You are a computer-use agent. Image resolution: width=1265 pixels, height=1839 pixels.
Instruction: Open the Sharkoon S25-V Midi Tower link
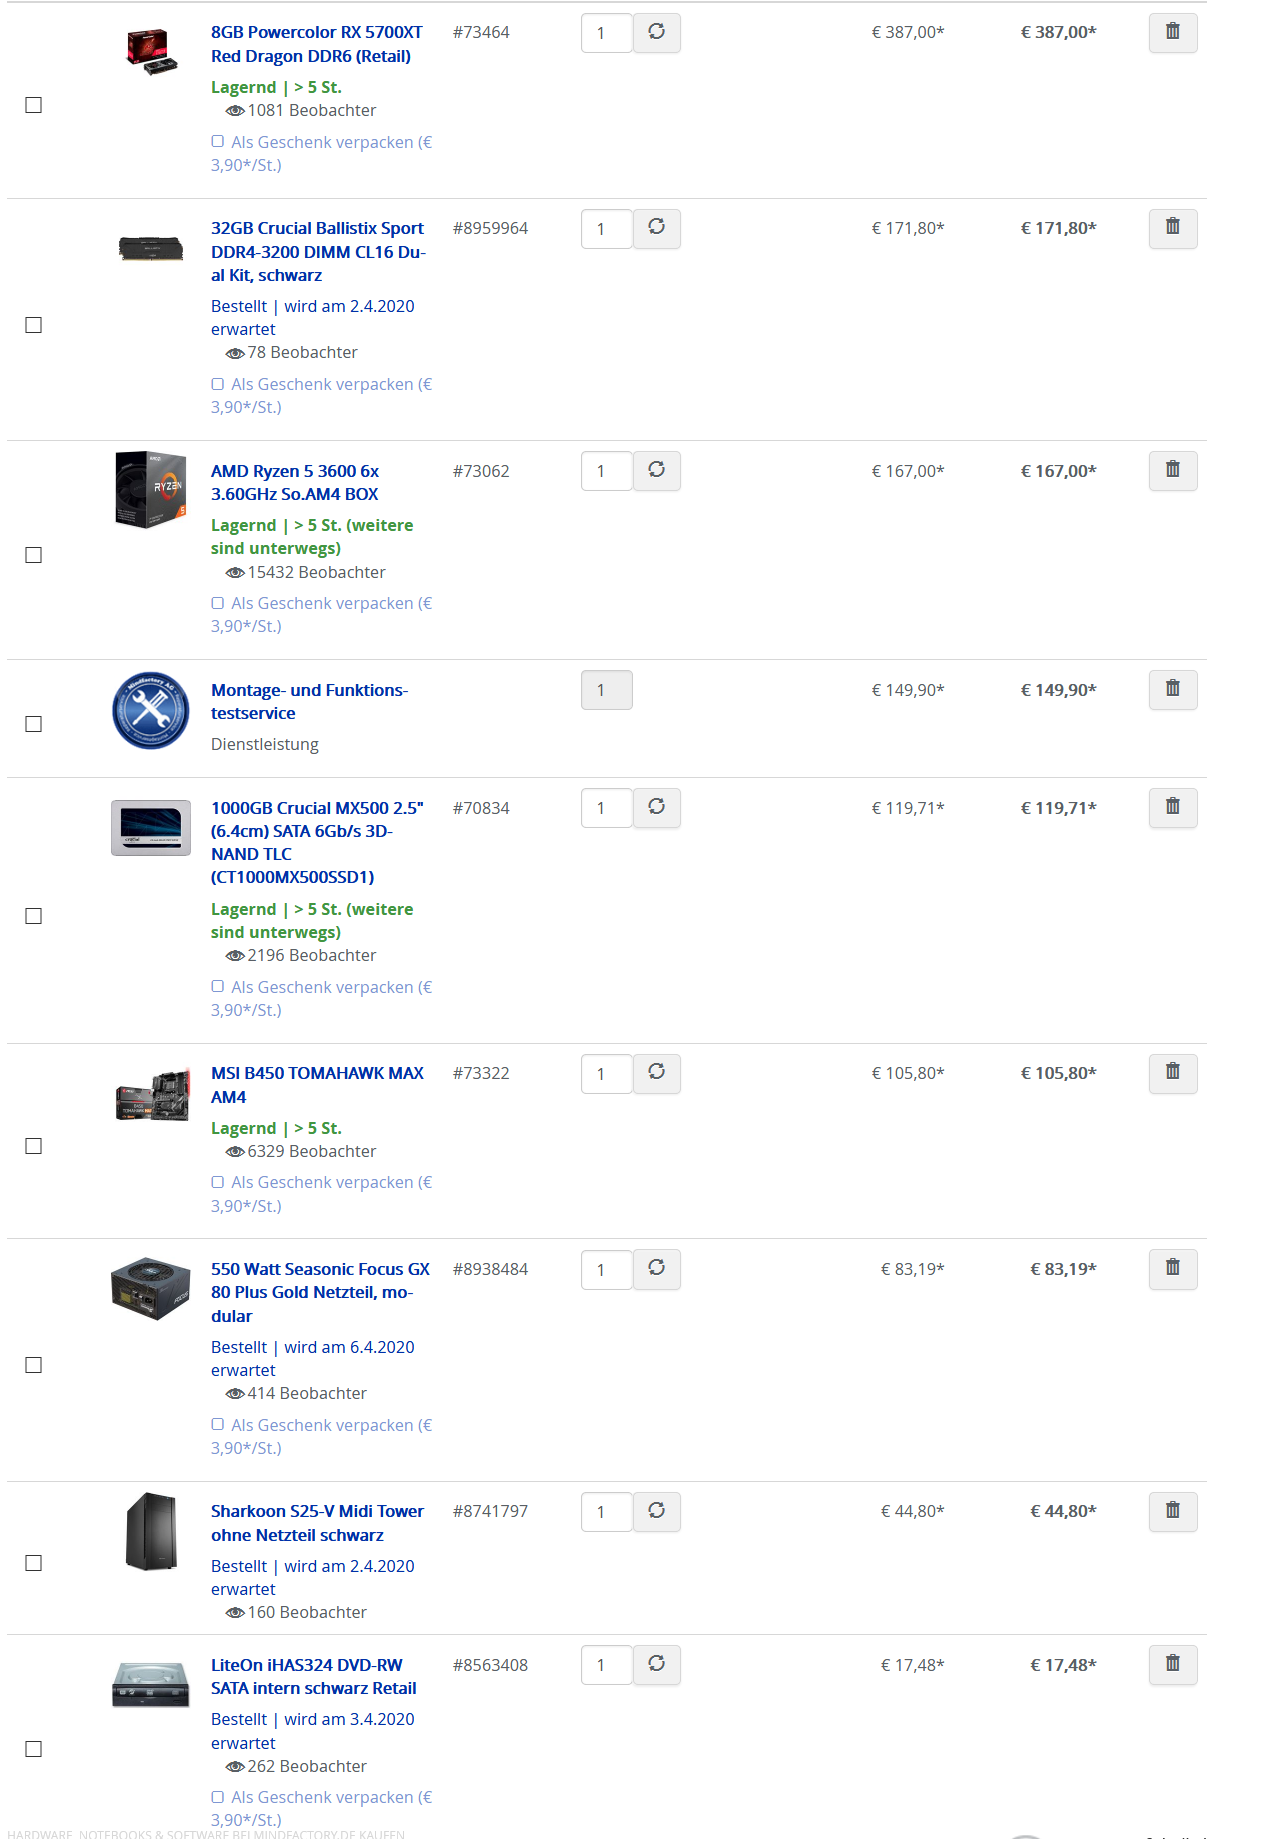317,1523
